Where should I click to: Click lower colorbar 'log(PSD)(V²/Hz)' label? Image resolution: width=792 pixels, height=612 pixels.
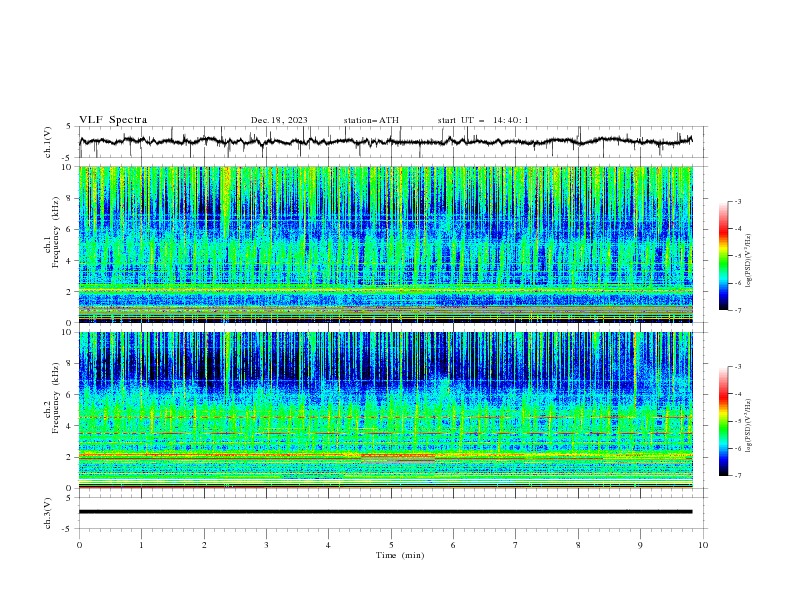[748, 425]
